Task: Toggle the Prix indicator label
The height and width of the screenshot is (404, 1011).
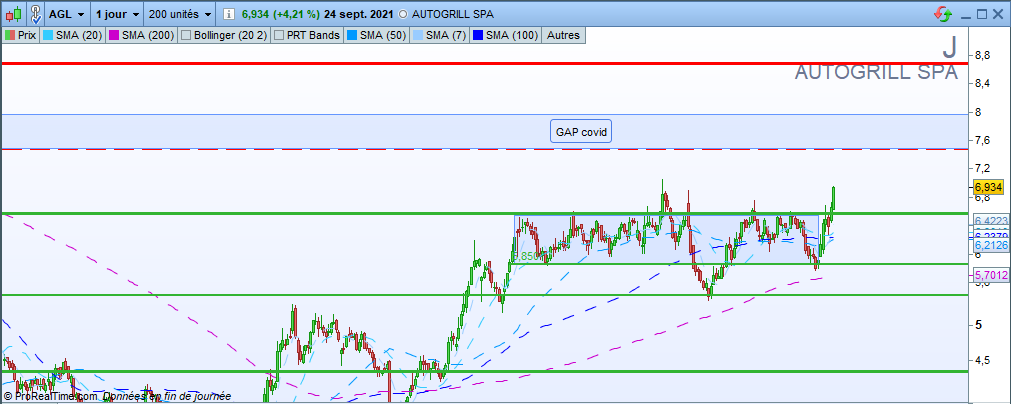Action: [x=21, y=35]
